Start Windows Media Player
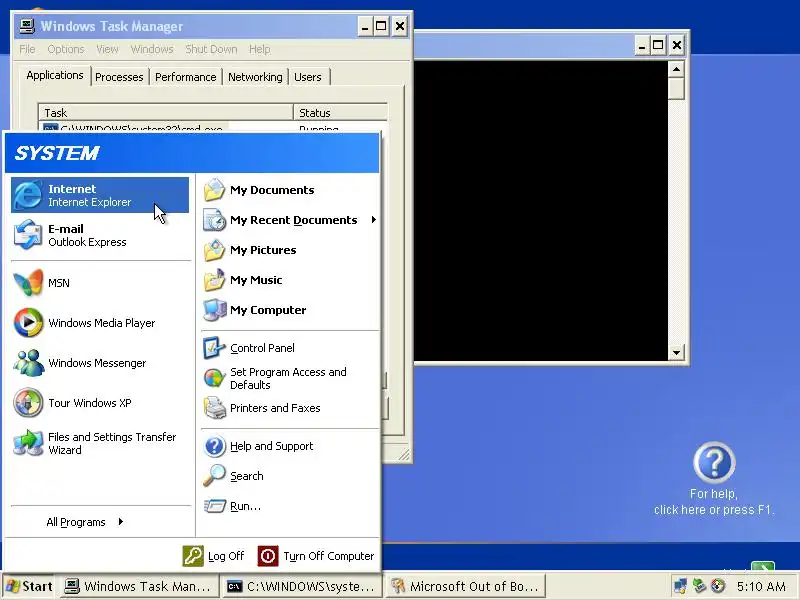The height and width of the screenshot is (600, 800). [x=100, y=323]
